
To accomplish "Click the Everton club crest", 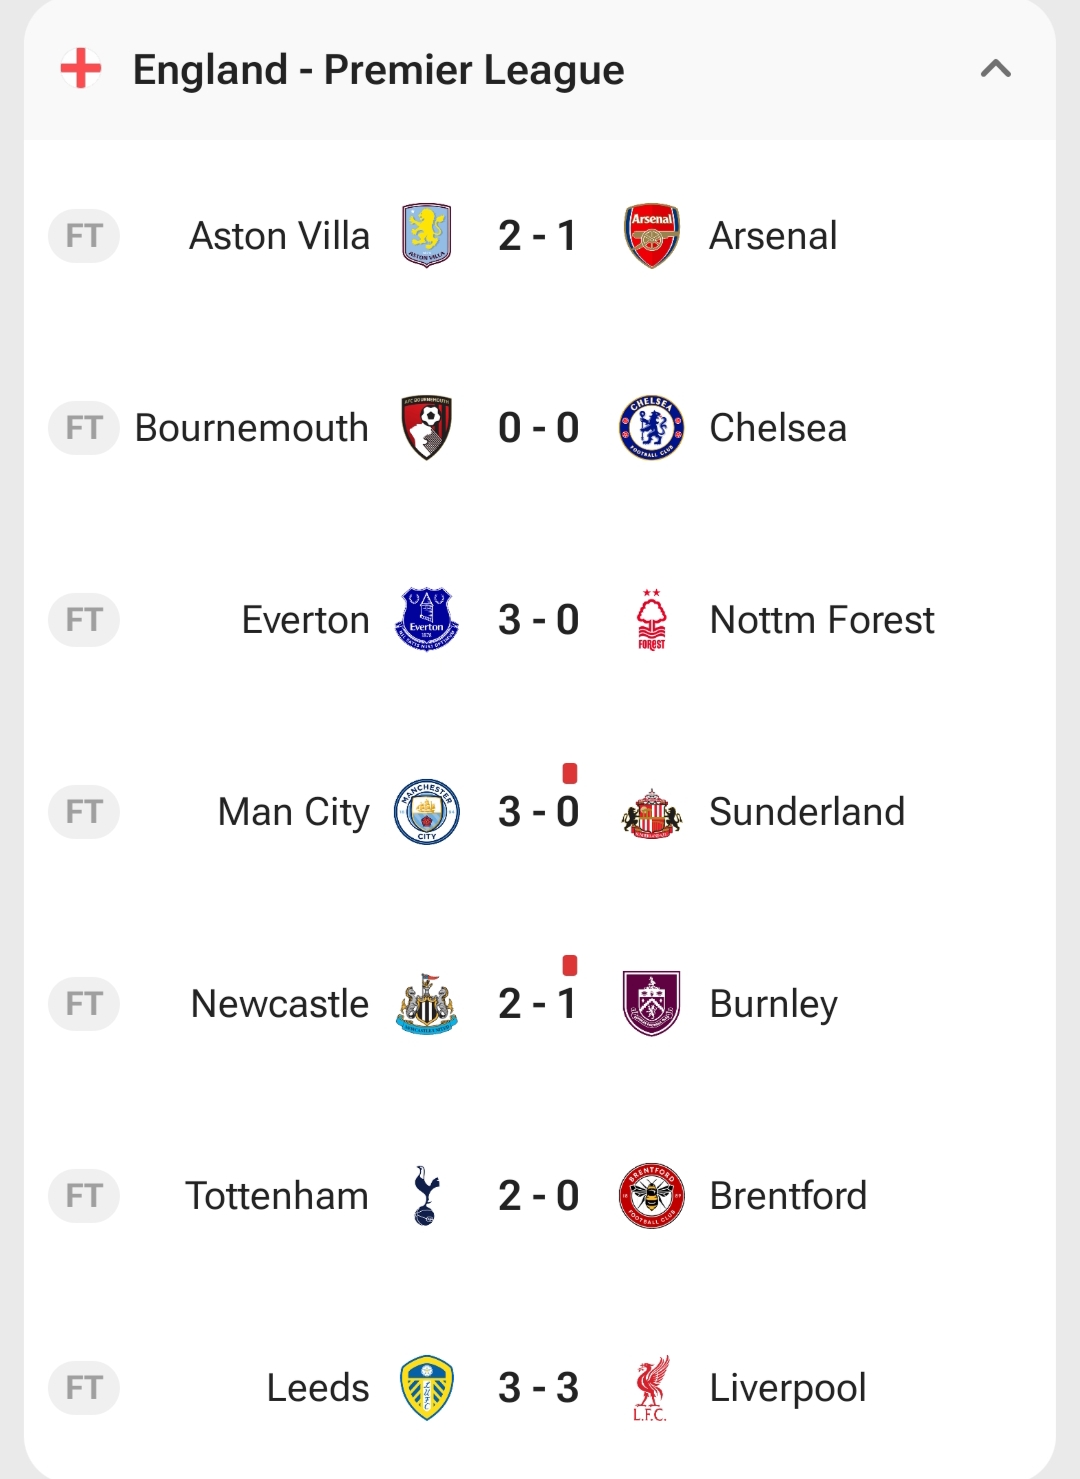I will pos(427,620).
